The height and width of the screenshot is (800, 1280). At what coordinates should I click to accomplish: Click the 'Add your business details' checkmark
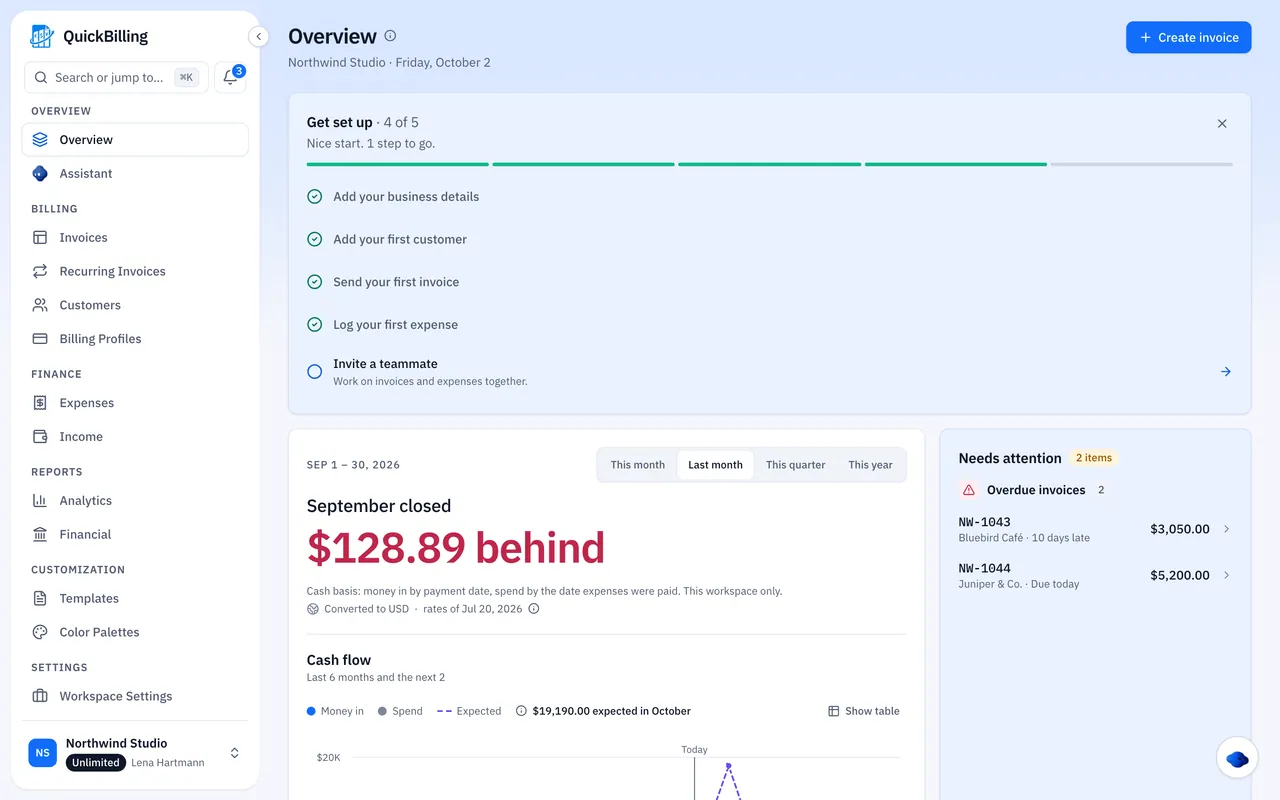314,197
